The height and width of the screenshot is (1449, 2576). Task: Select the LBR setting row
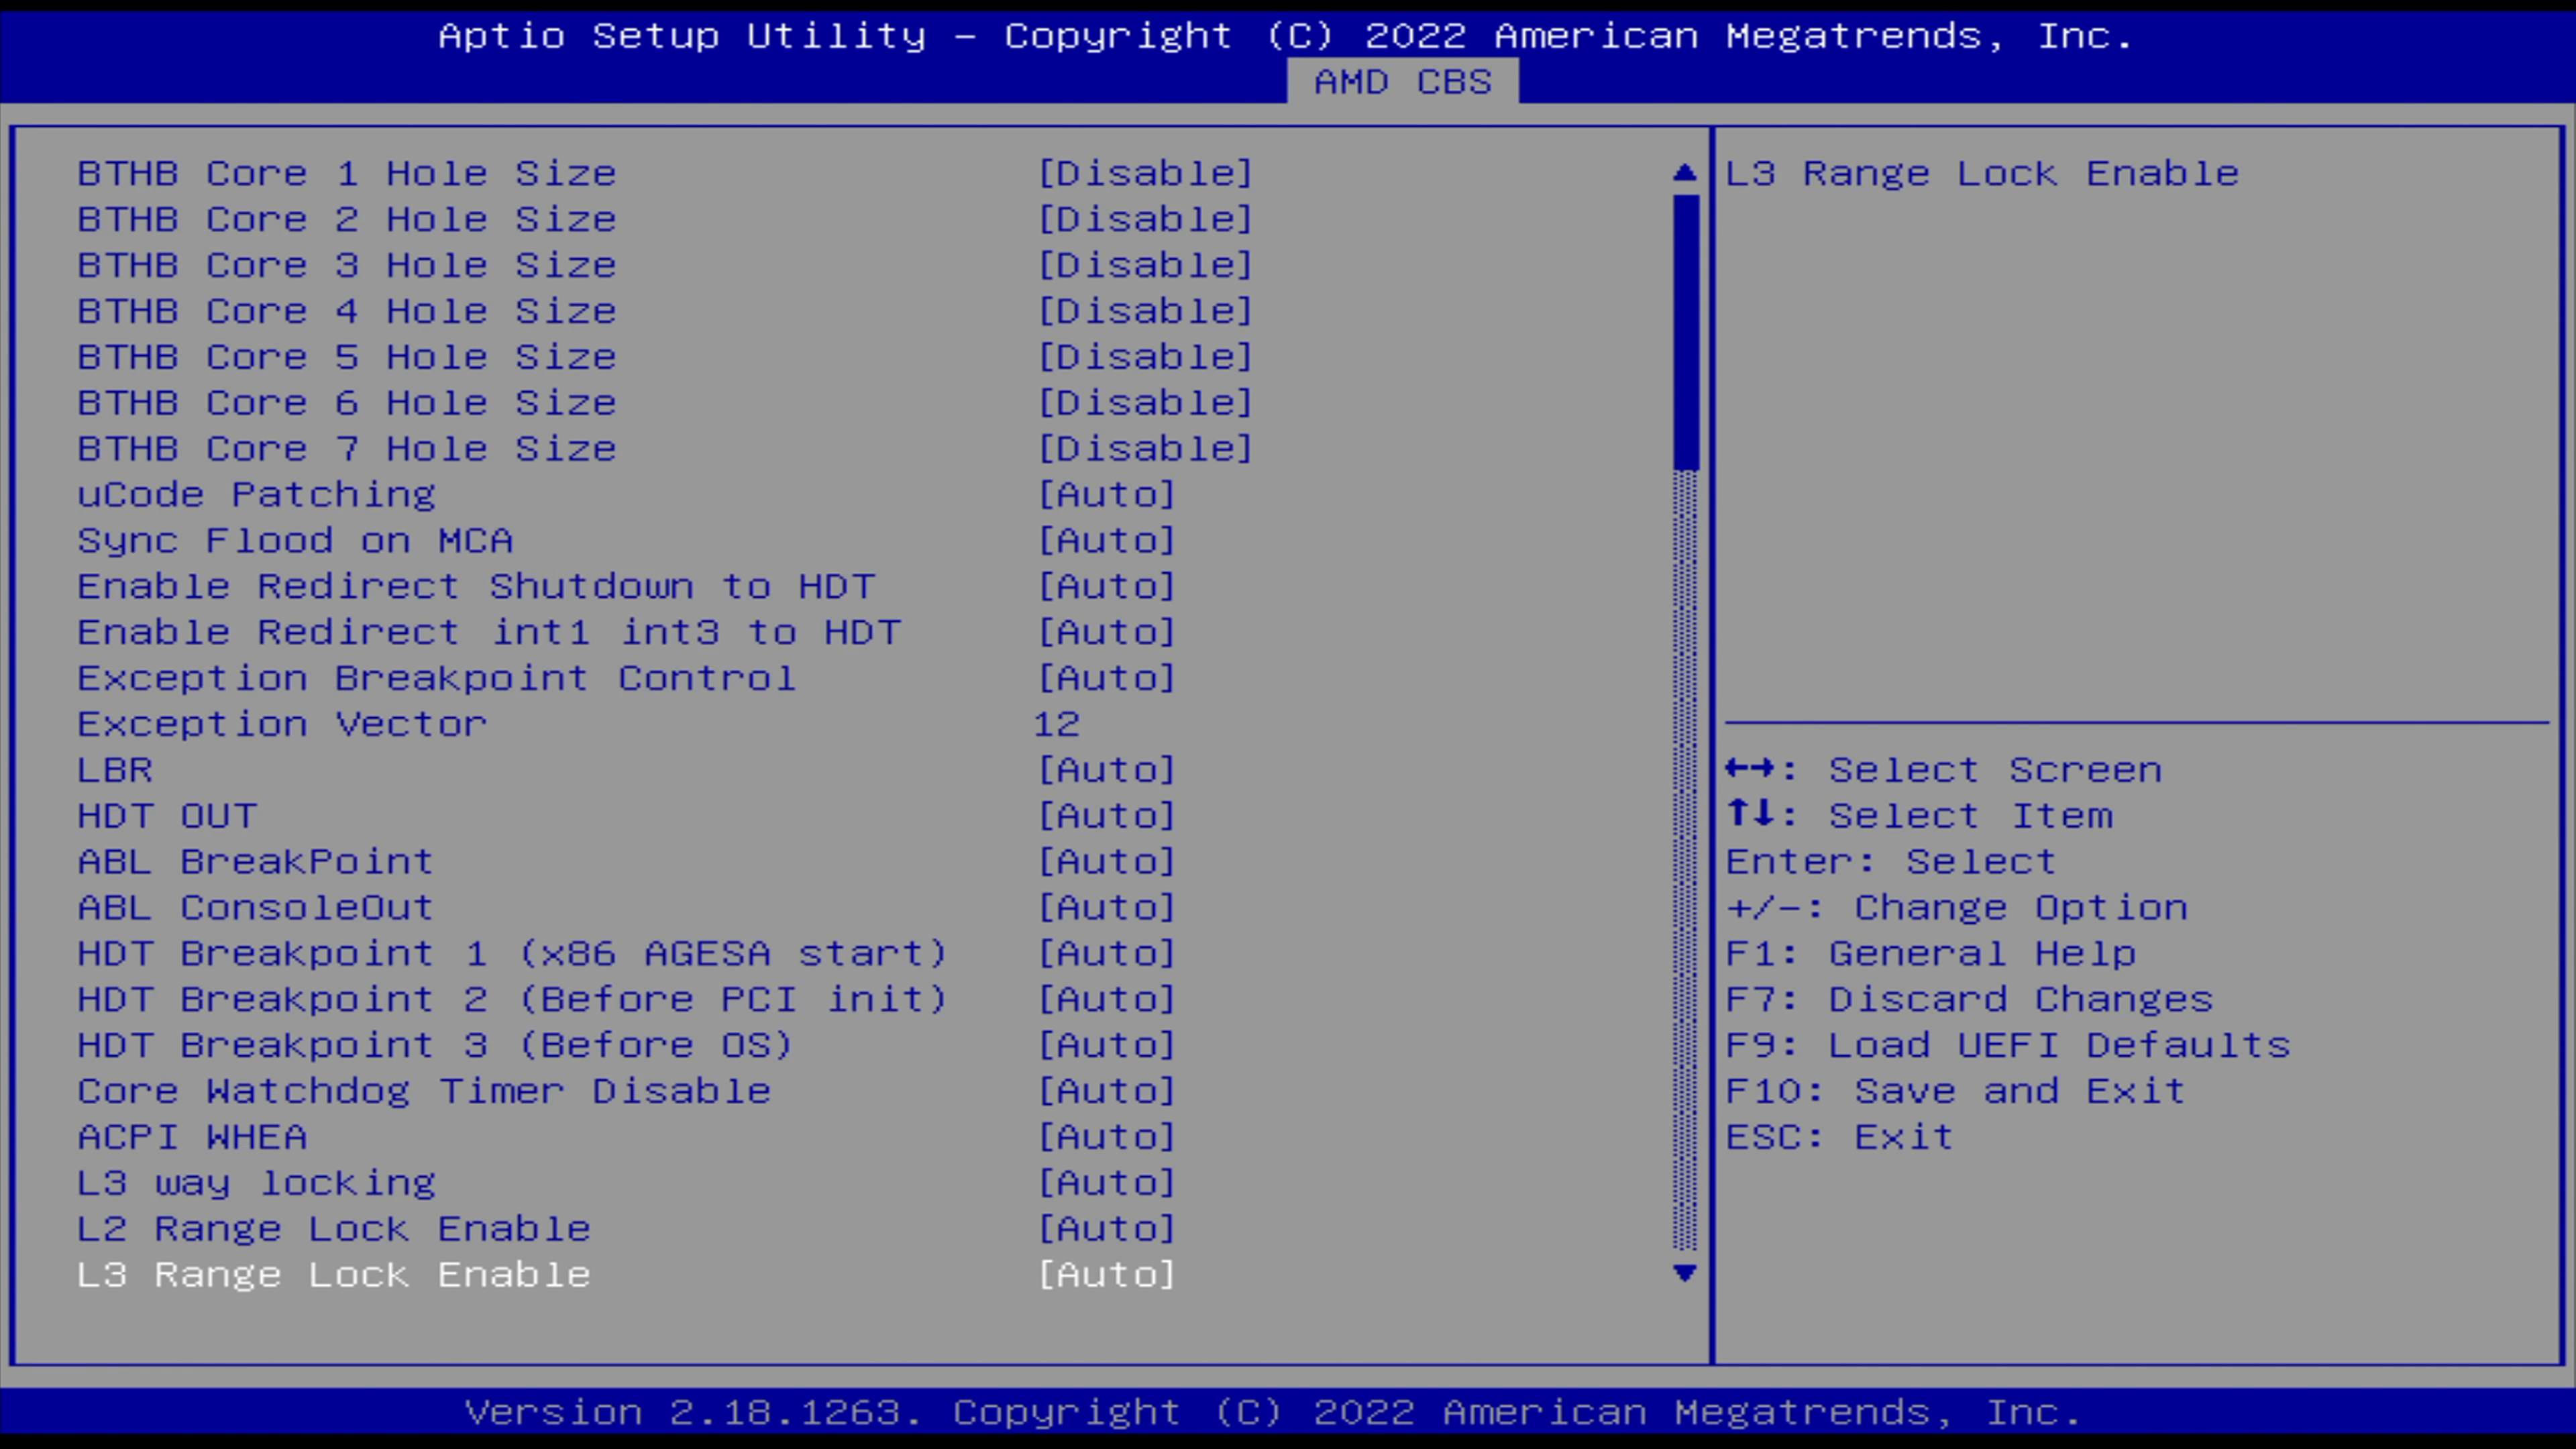tap(626, 771)
